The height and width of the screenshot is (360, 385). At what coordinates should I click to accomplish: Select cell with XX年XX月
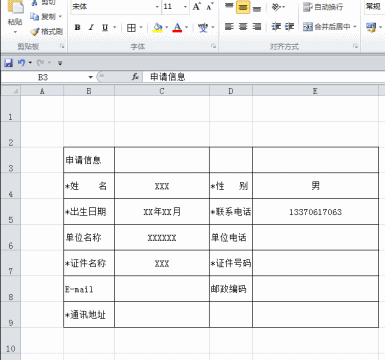click(x=162, y=212)
